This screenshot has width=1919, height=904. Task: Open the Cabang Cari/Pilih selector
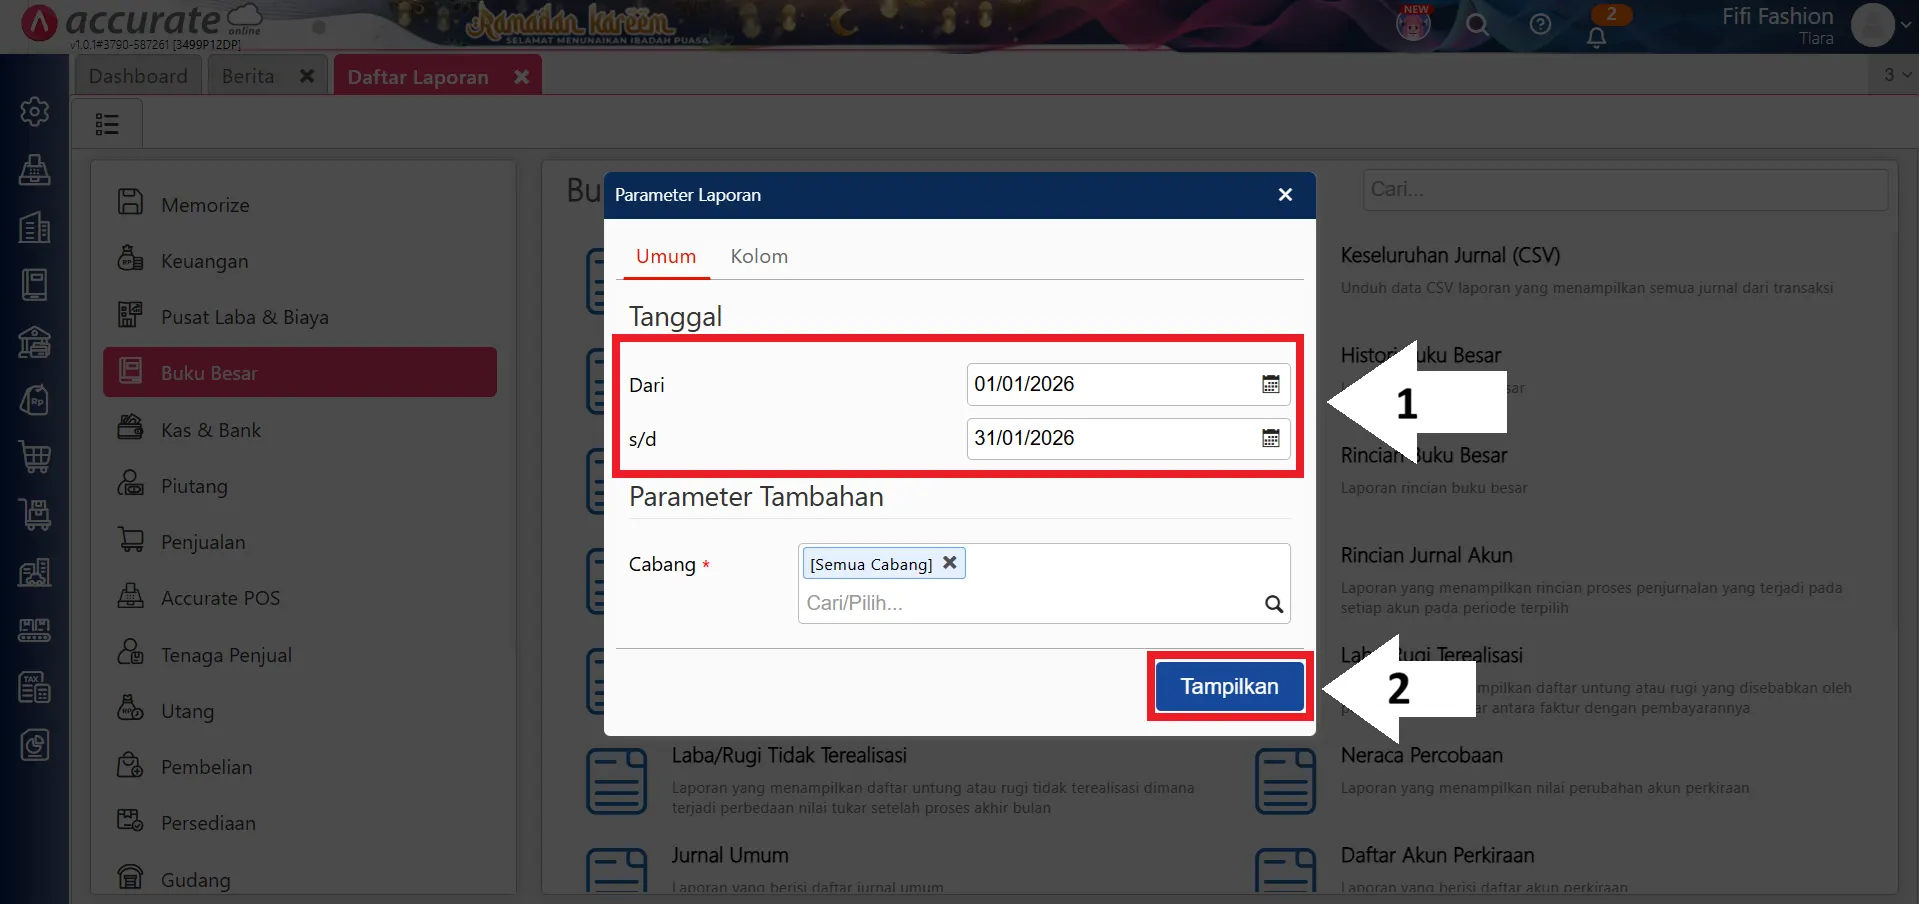point(1030,604)
